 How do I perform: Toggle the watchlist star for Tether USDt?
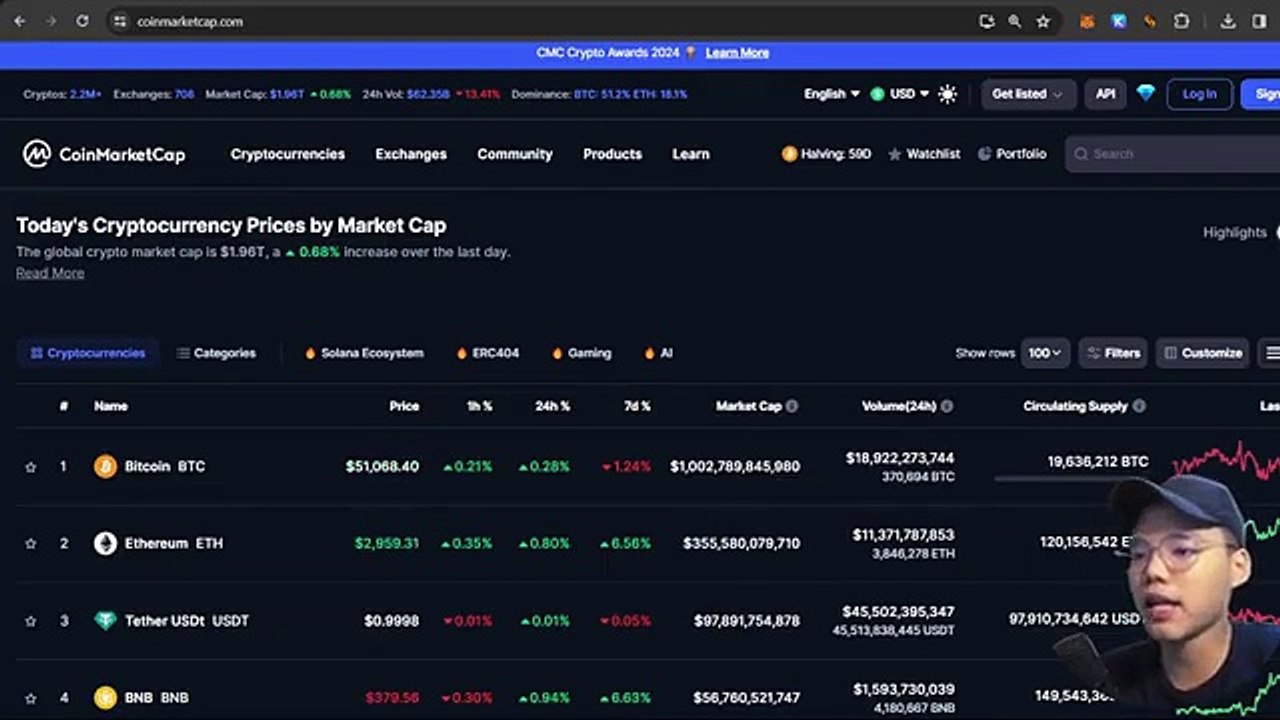[31, 621]
